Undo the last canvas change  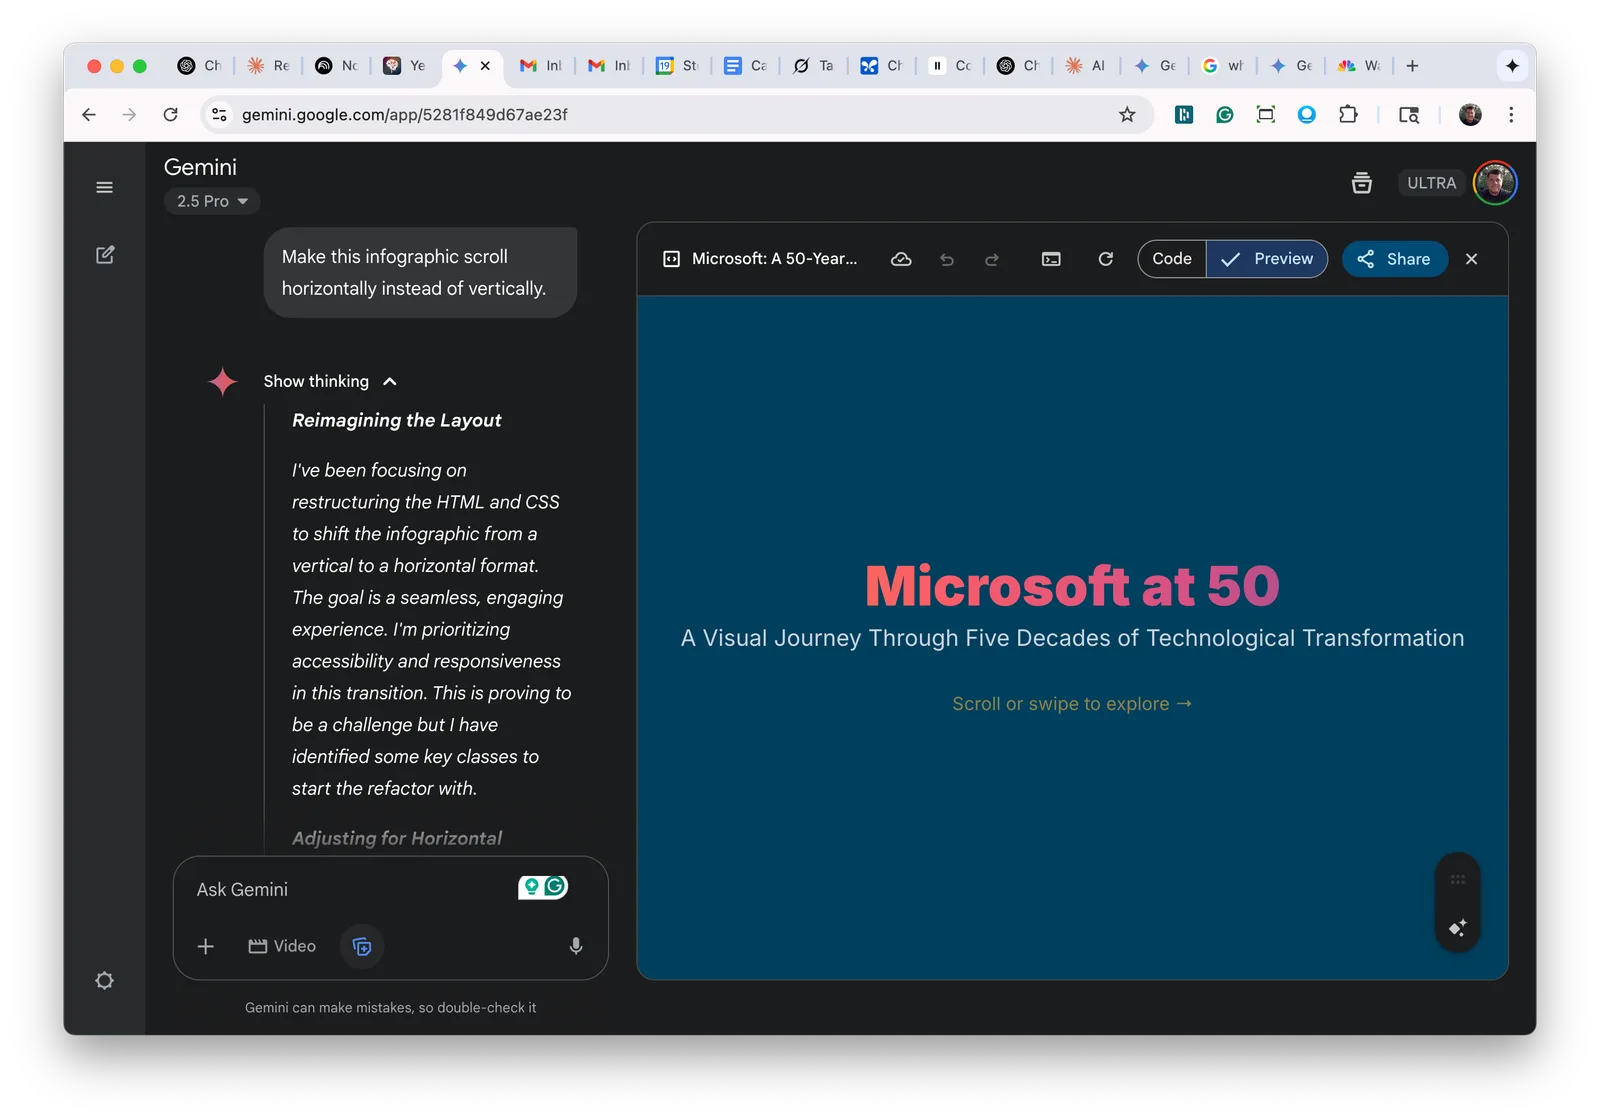pyautogui.click(x=947, y=259)
